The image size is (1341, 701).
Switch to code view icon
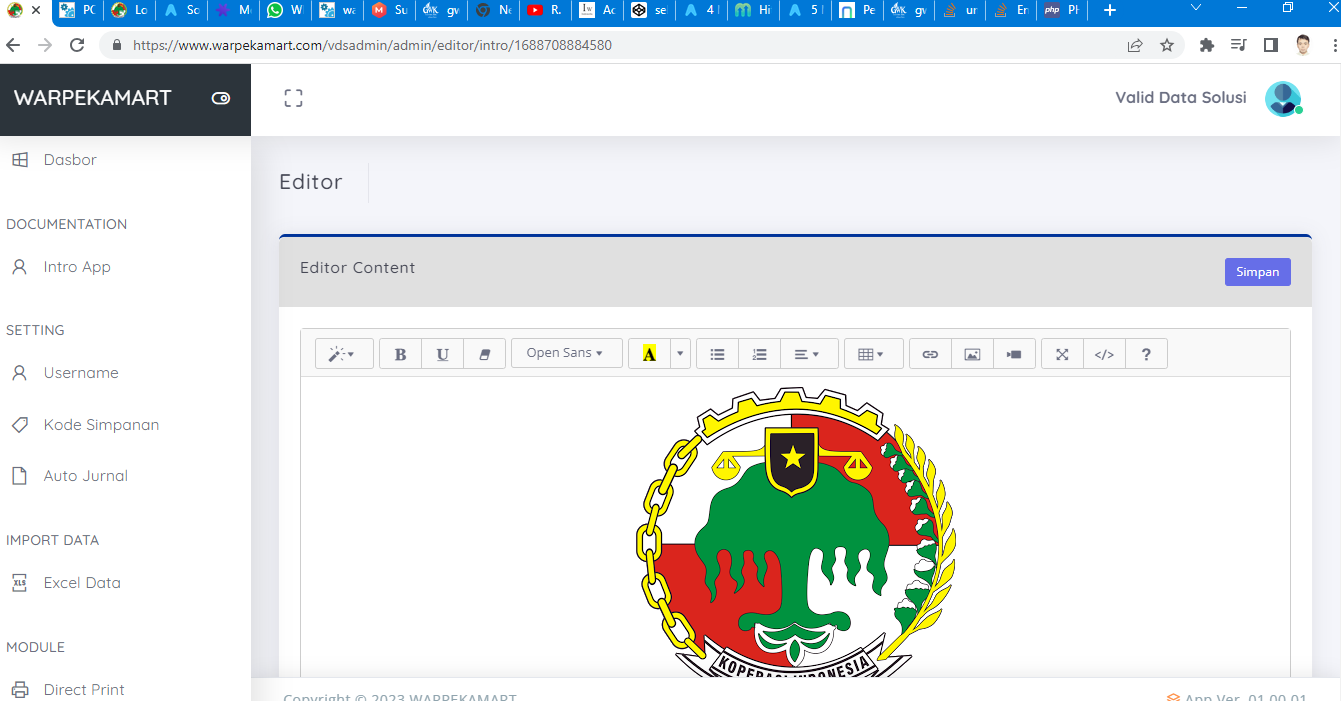tap(1104, 354)
